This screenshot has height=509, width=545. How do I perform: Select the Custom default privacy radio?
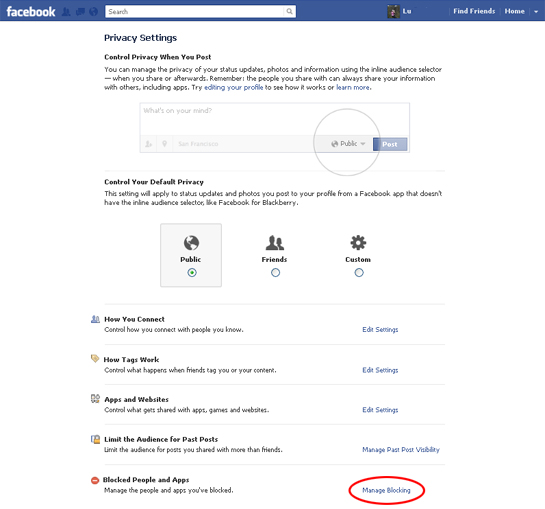click(x=359, y=273)
